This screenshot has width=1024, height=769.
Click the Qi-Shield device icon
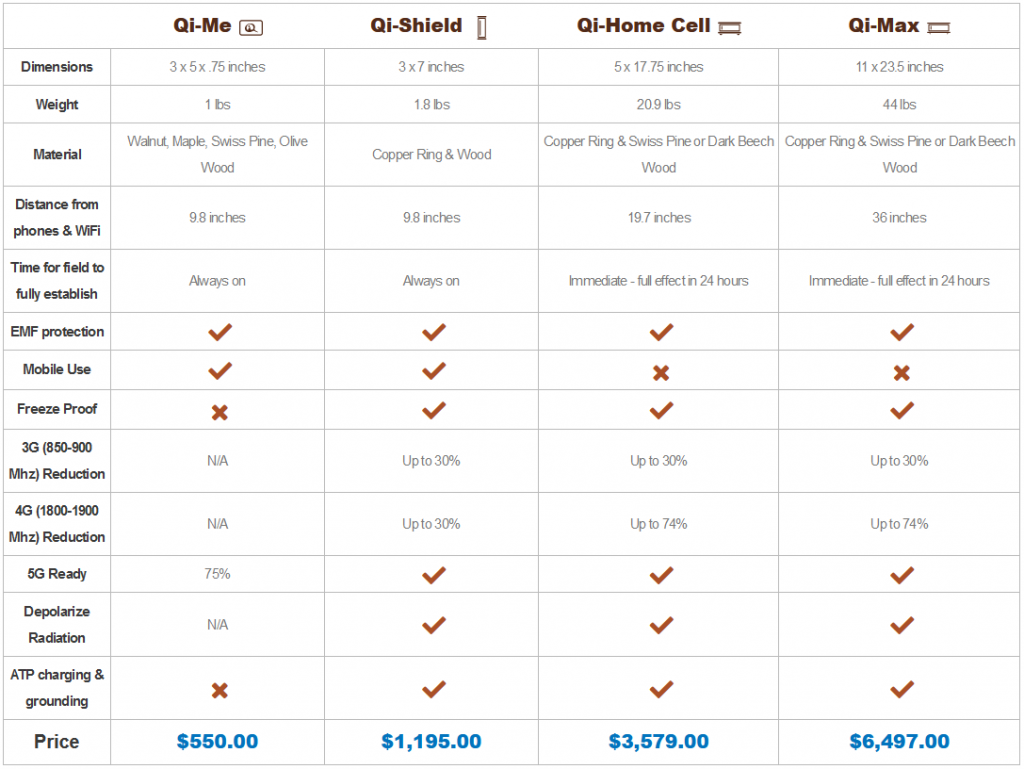coord(482,27)
